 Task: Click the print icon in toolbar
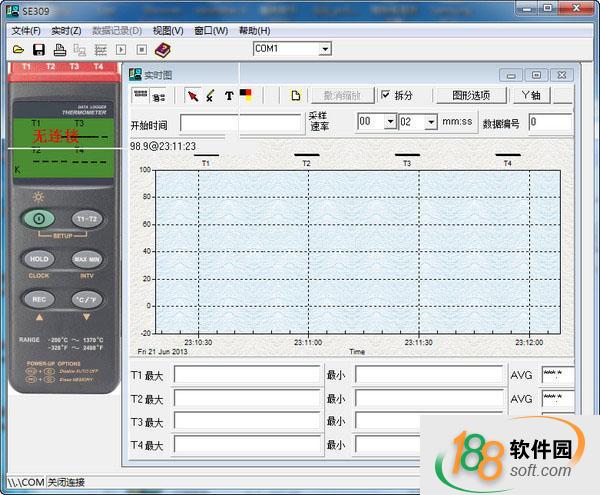pos(59,49)
